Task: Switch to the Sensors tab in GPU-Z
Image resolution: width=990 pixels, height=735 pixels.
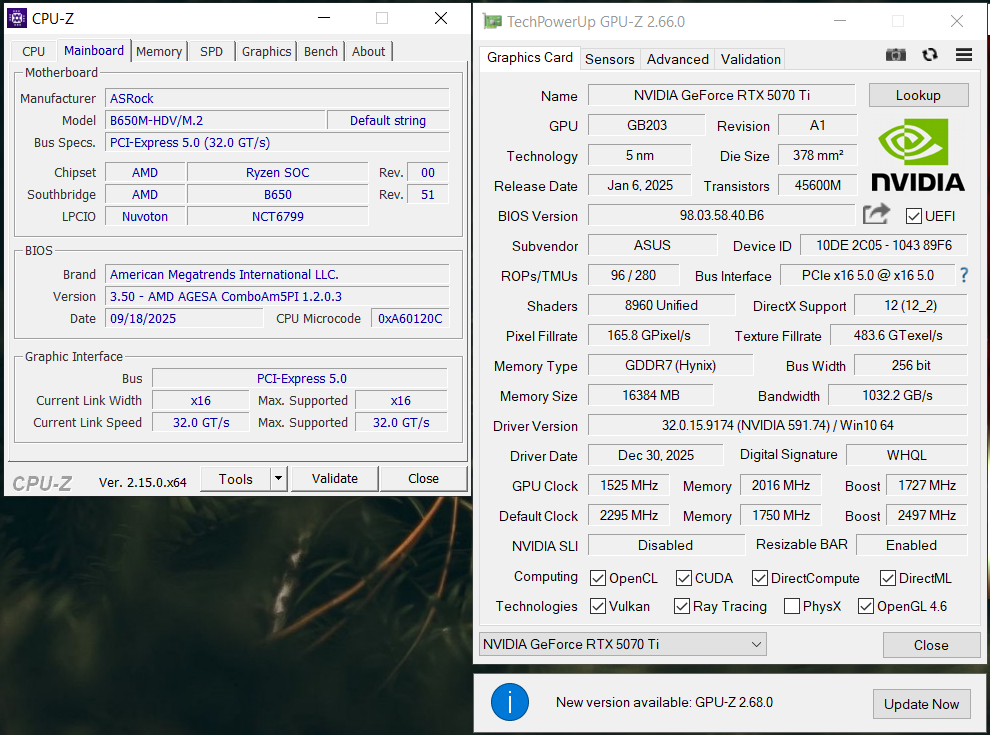Action: 609,59
